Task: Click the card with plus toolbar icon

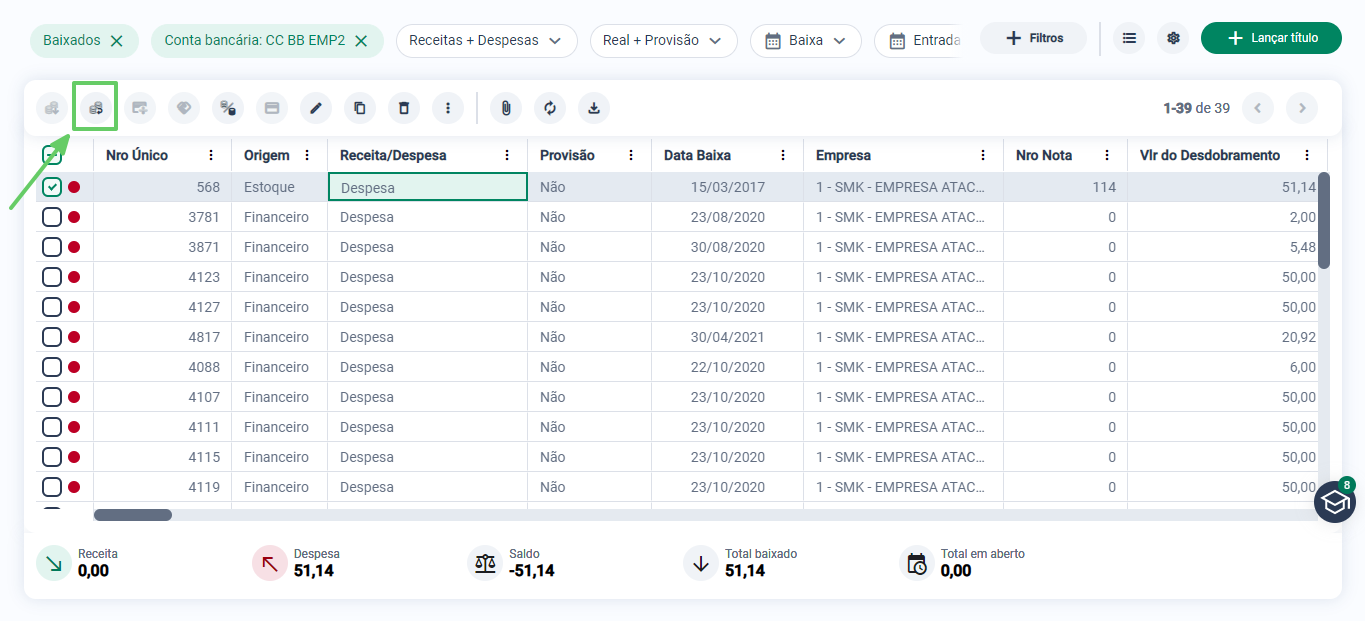Action: (x=140, y=108)
